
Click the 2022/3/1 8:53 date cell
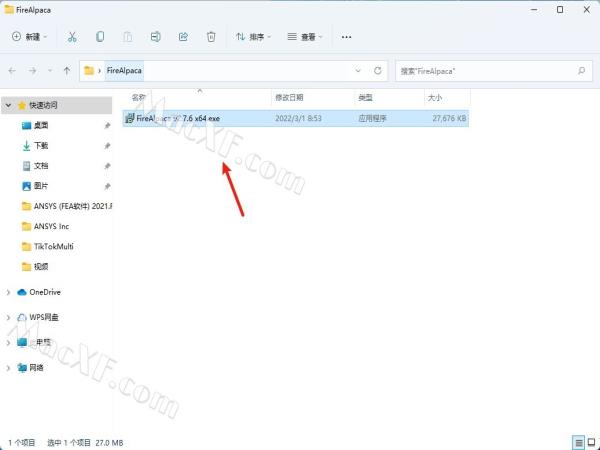[x=298, y=118]
